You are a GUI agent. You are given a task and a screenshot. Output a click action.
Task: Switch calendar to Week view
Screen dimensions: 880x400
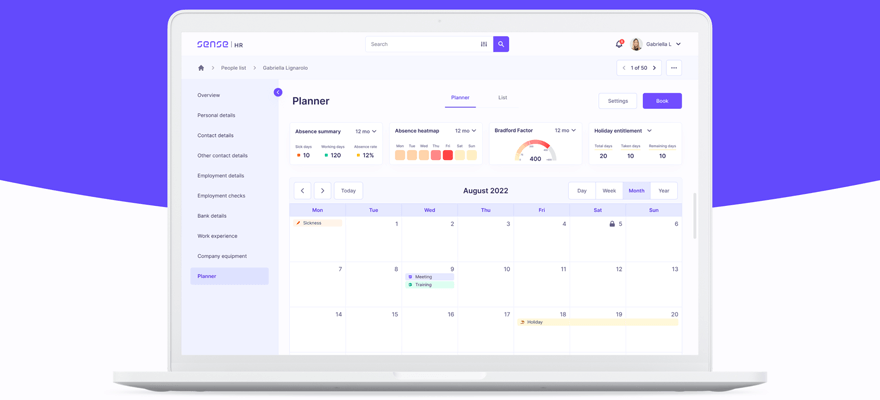pyautogui.click(x=609, y=190)
